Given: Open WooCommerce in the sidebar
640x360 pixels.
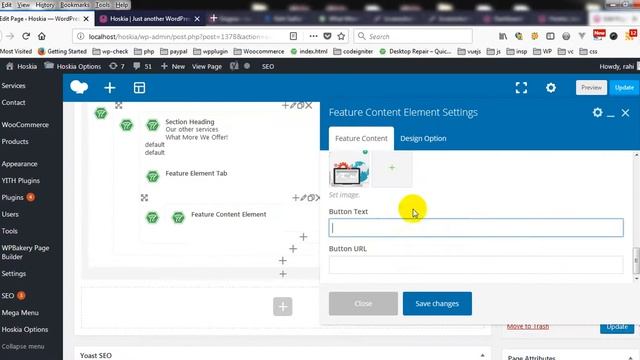Looking at the screenshot, I should 25,124.
